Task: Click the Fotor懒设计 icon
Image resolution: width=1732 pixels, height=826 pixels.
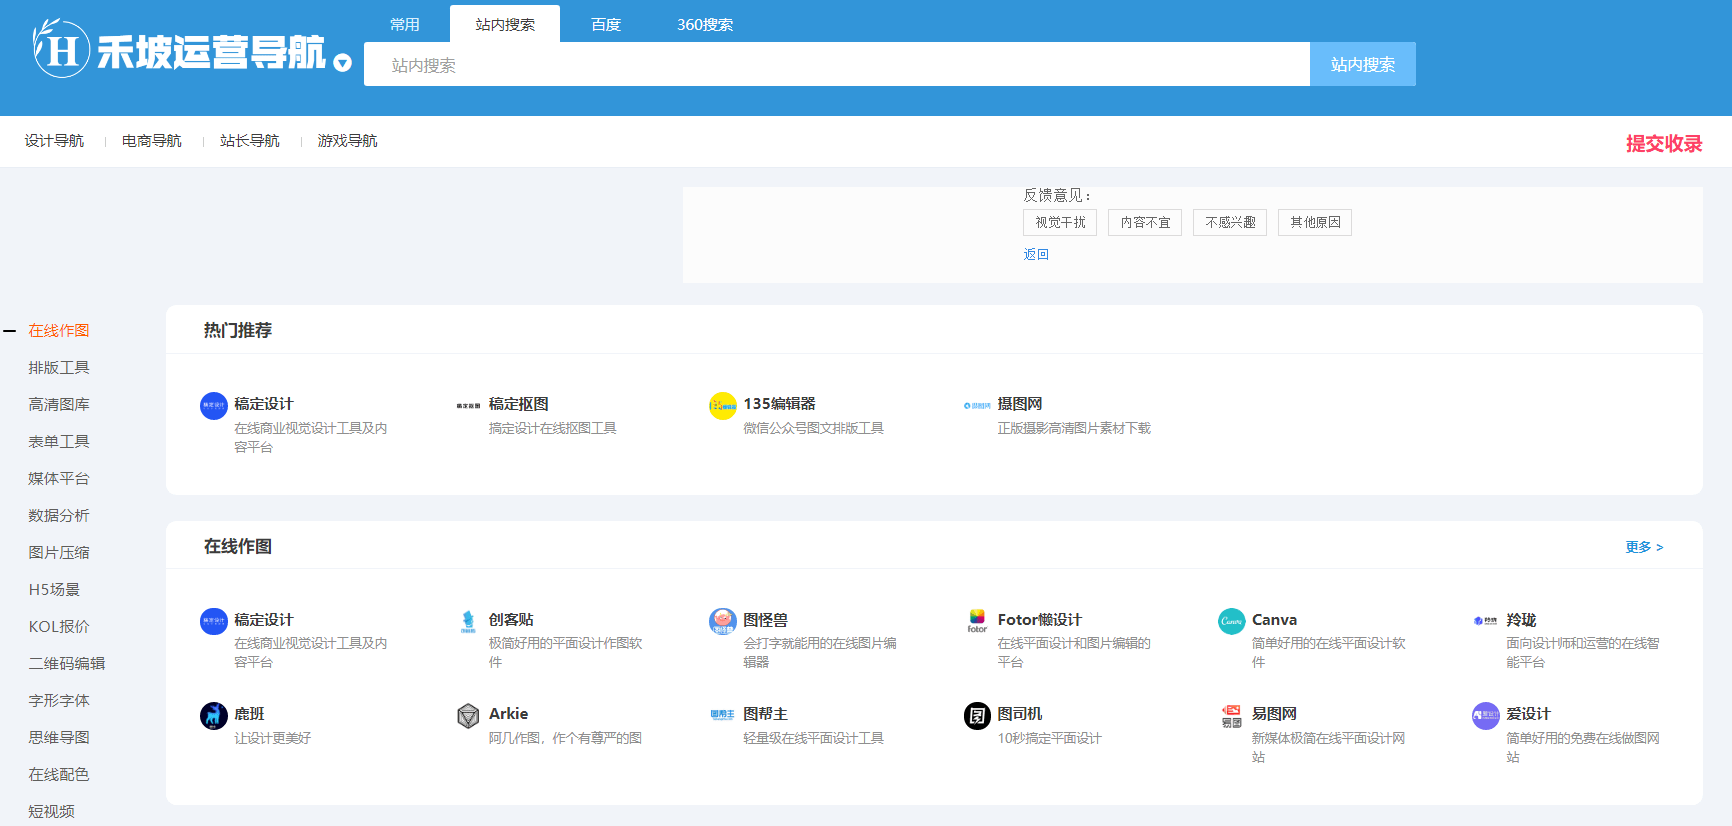Action: [977, 621]
